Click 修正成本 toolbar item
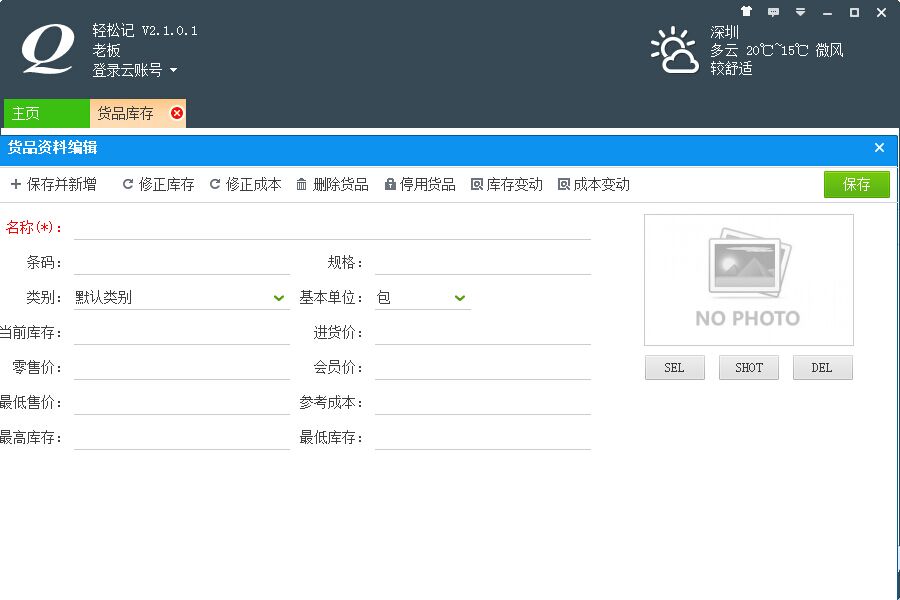Image resolution: width=900 pixels, height=600 pixels. point(246,184)
